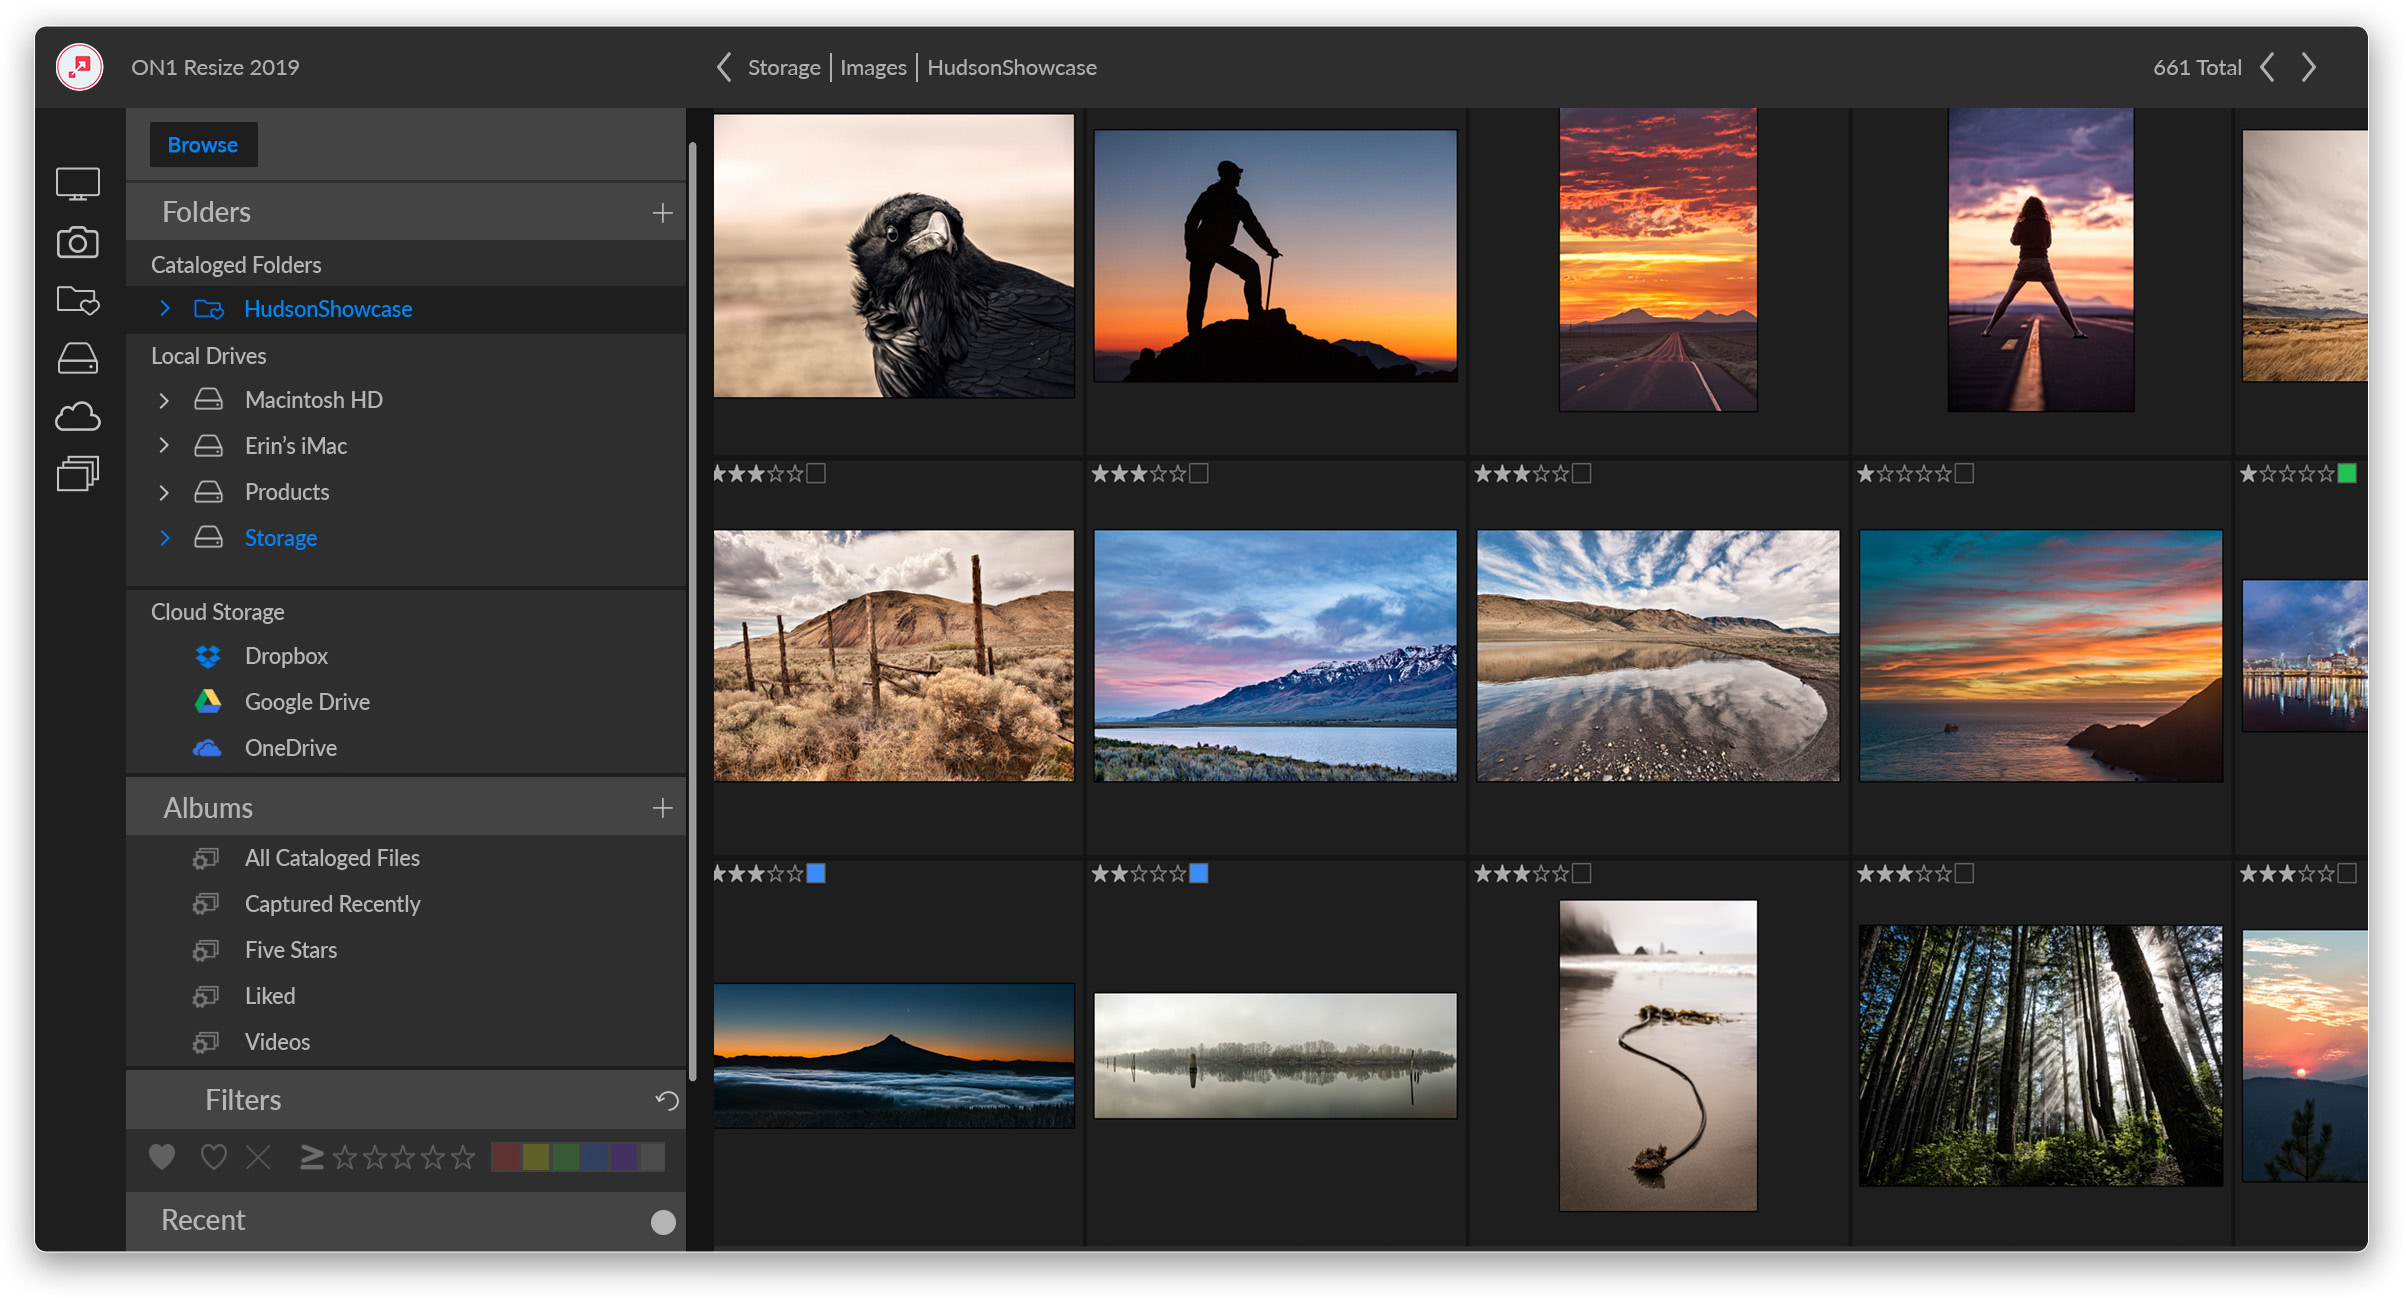Image resolution: width=2406 pixels, height=1298 pixels.
Task: Toggle the color label box under raven photo
Action: coord(816,474)
